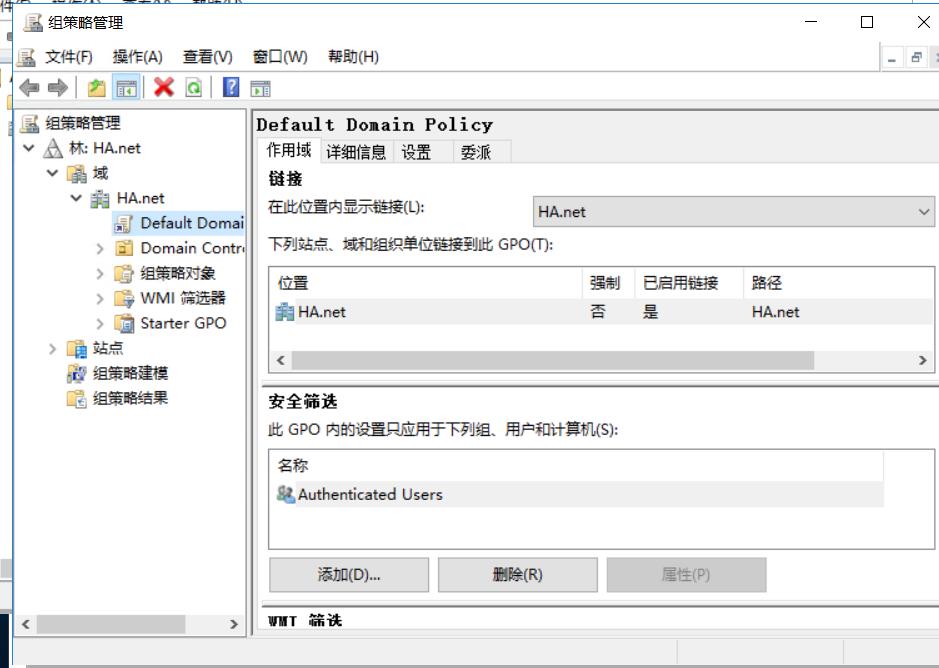Collapse the 域 tree node
The height and width of the screenshot is (668, 939).
coord(53,173)
